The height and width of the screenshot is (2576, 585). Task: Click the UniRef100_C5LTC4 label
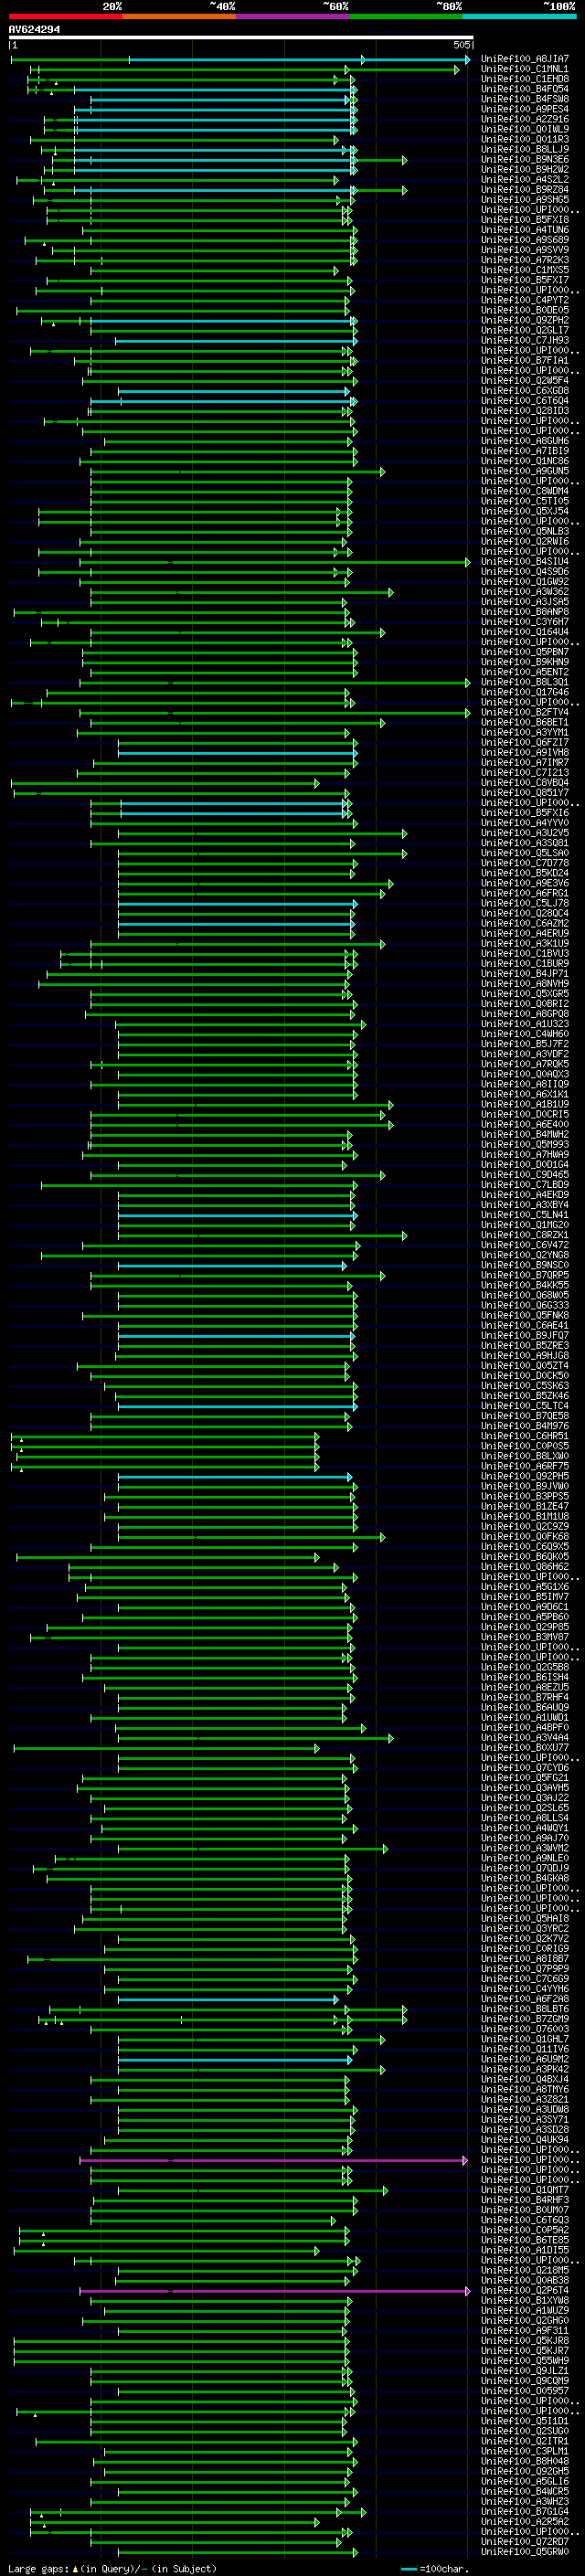pyautogui.click(x=525, y=1406)
